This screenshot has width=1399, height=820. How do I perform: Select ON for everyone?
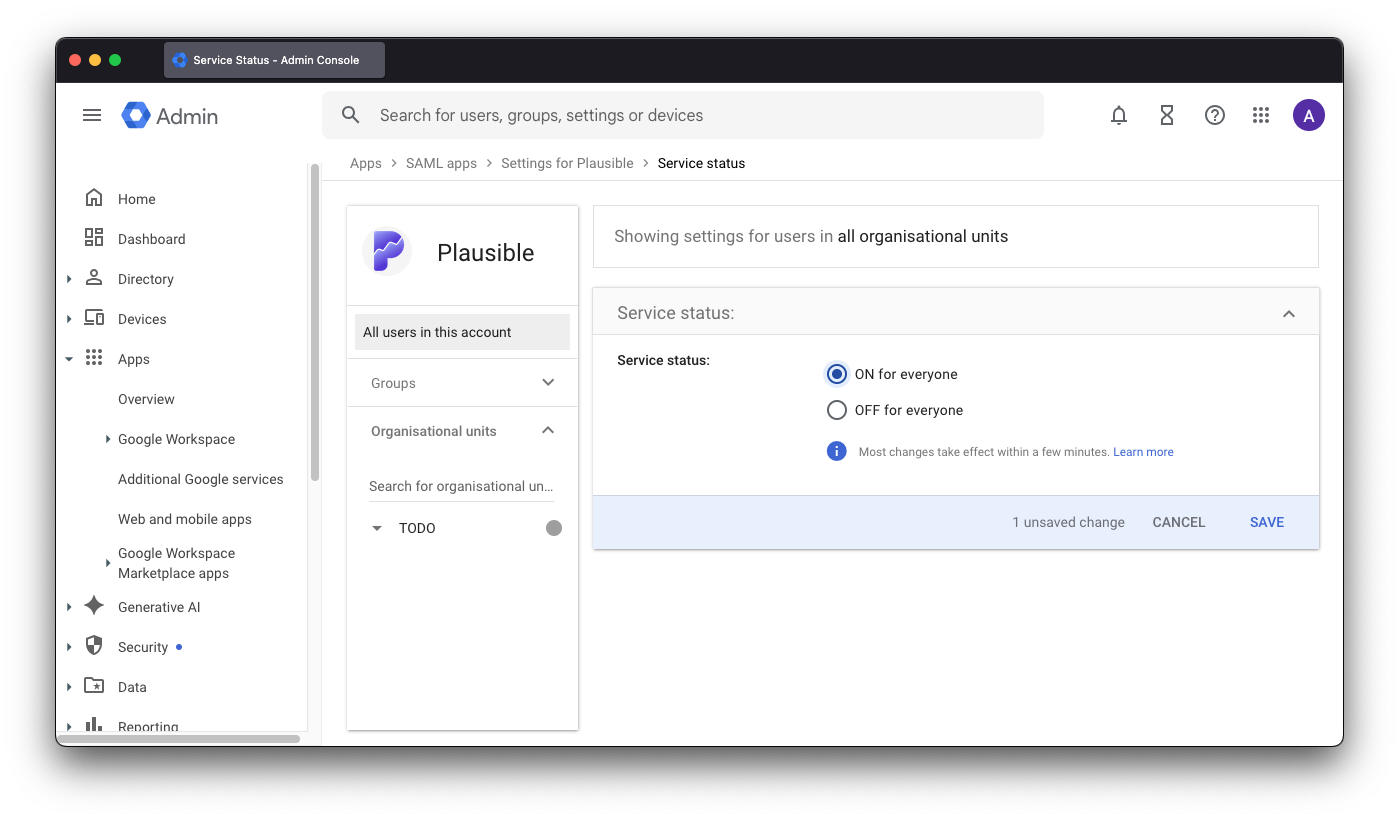tap(836, 373)
